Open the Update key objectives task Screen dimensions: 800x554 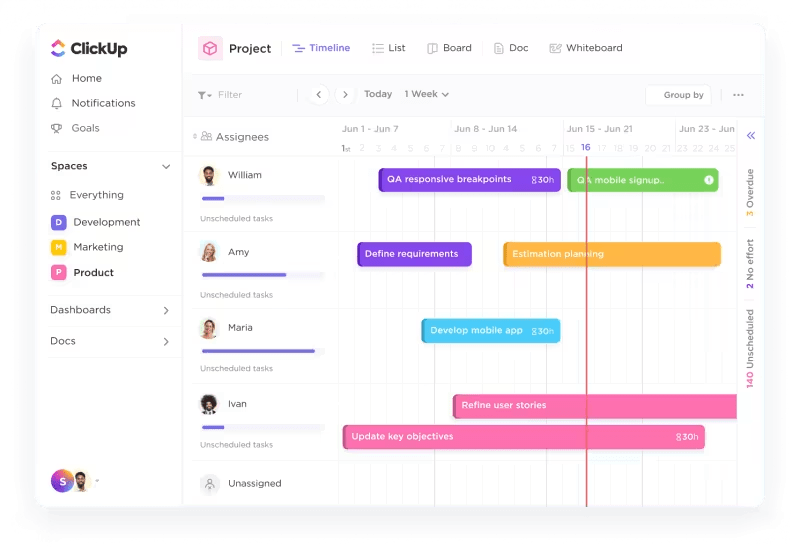(x=523, y=437)
